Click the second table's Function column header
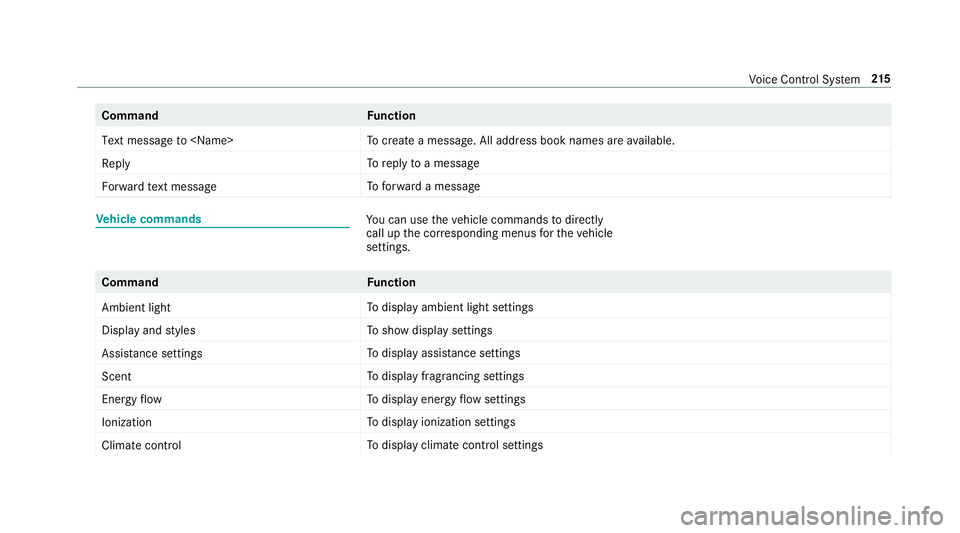The width and height of the screenshot is (960, 533). (391, 282)
